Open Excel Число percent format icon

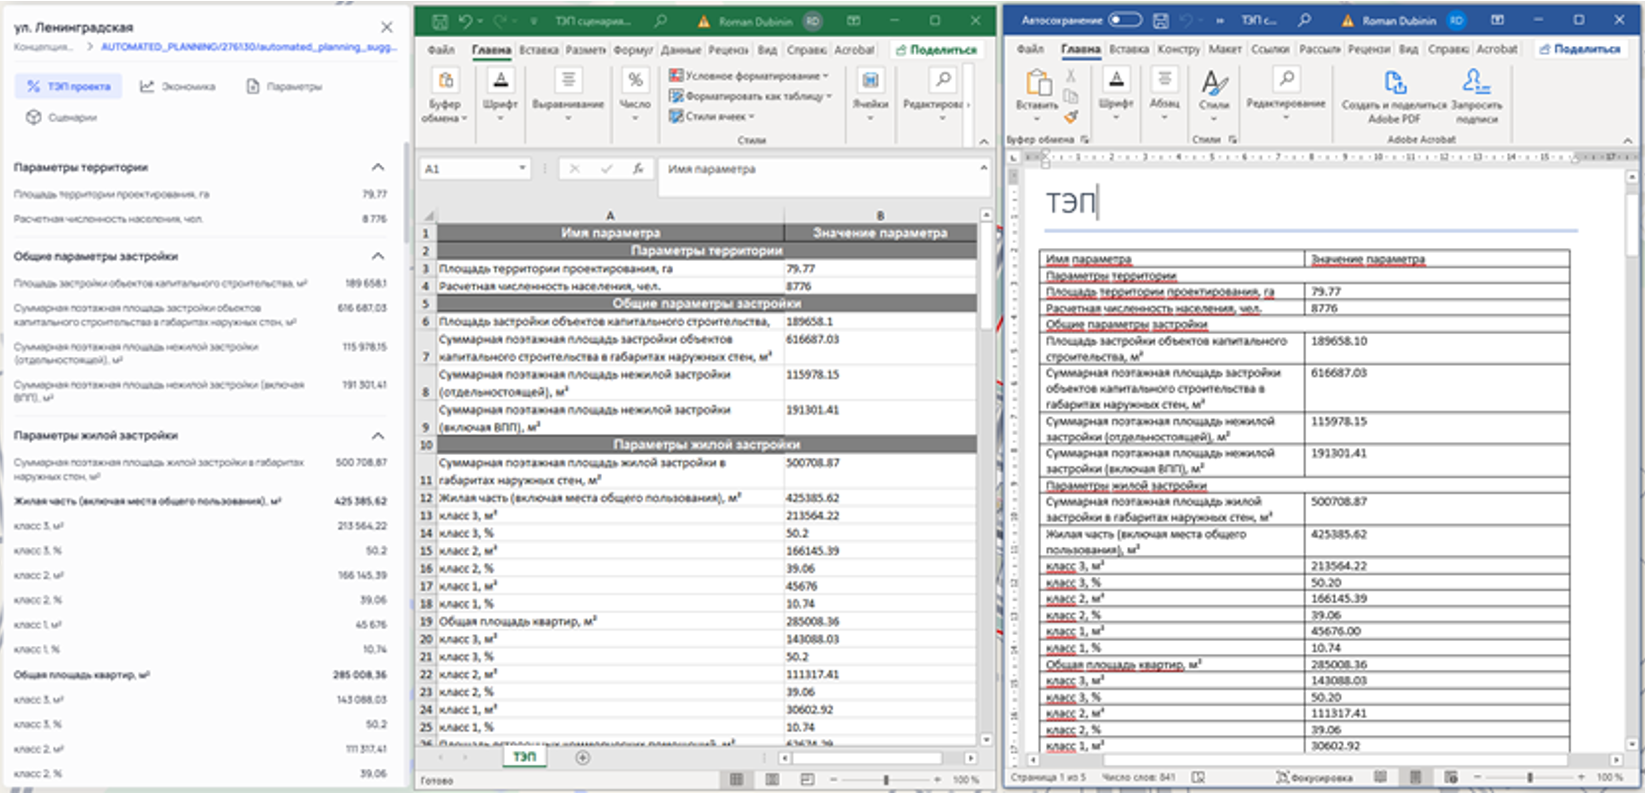635,80
